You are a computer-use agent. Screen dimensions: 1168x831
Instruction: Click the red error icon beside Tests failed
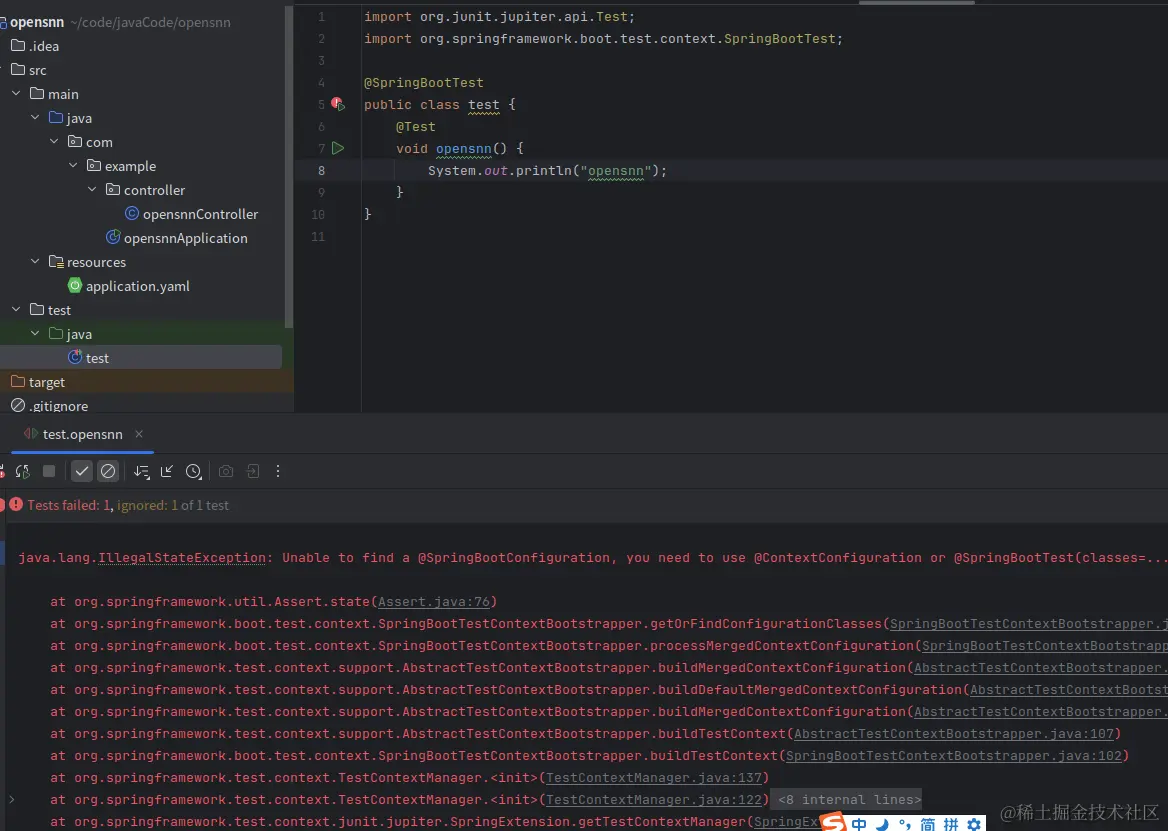pos(16,504)
